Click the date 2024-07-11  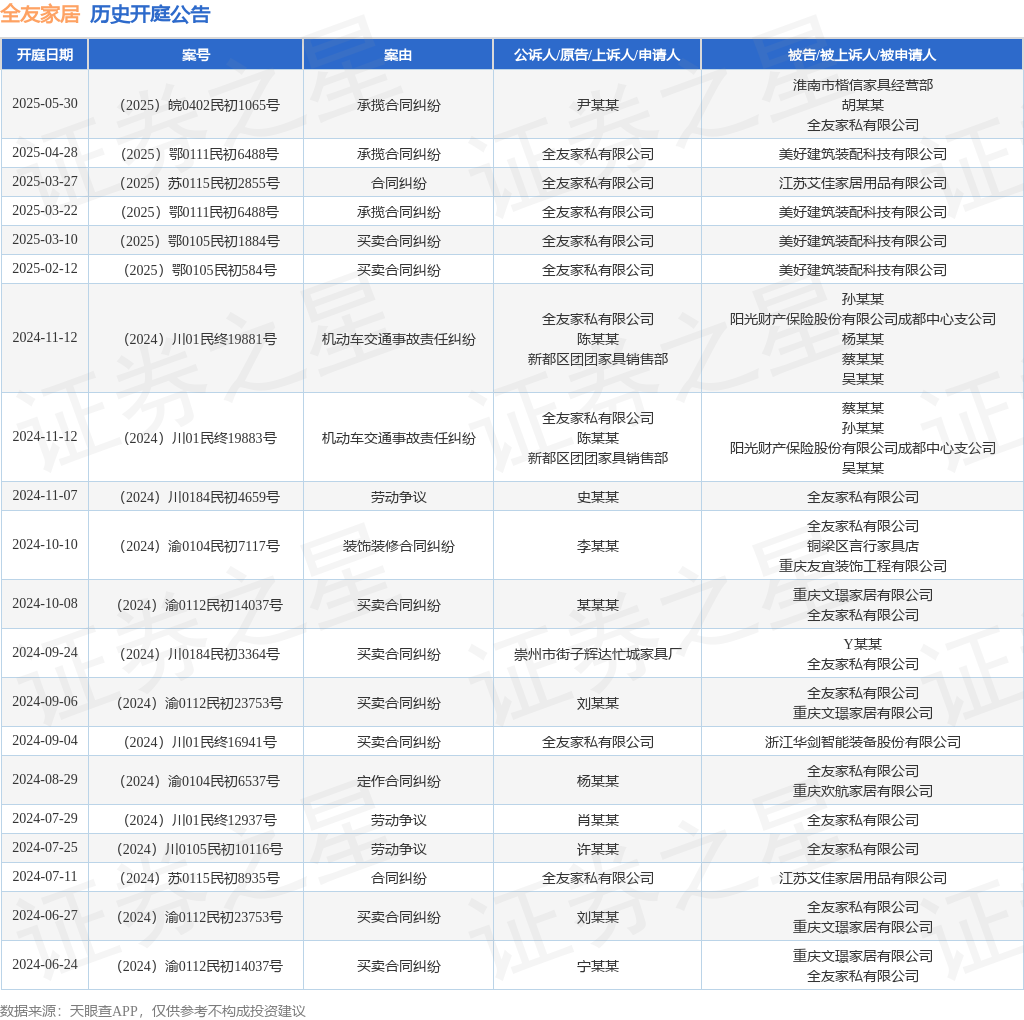tap(45, 876)
